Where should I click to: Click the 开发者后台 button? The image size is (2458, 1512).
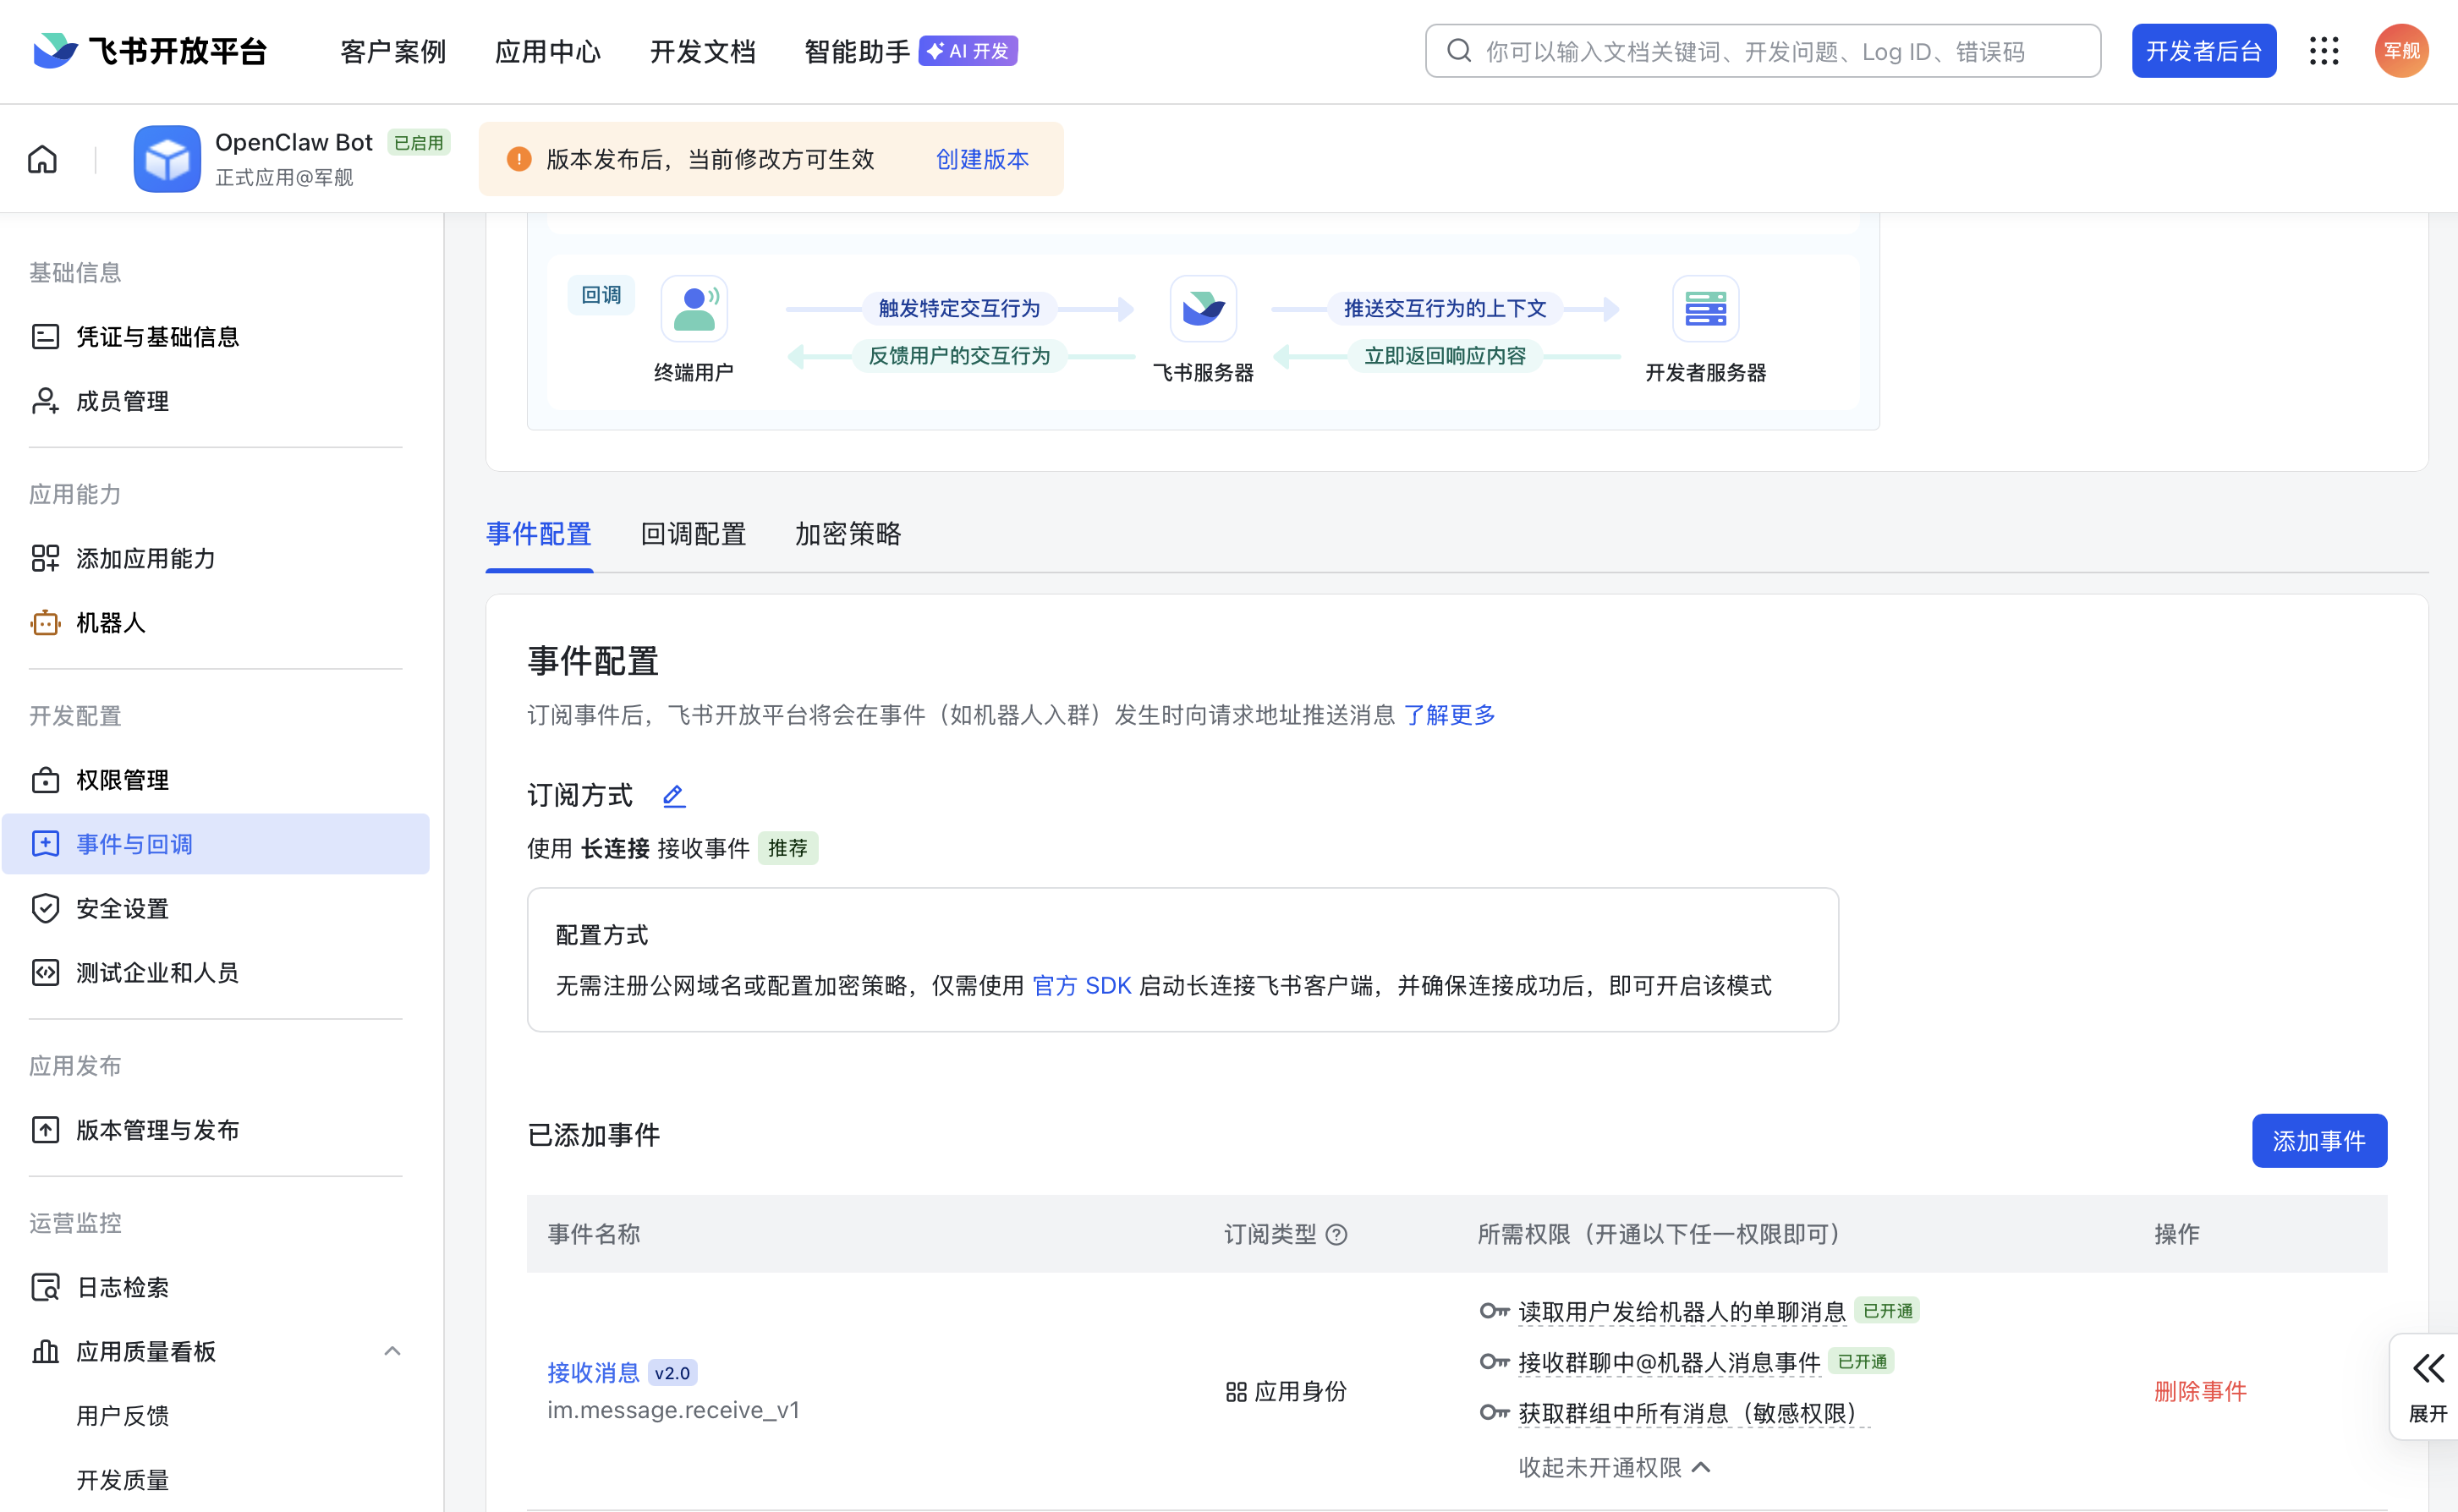point(2203,51)
